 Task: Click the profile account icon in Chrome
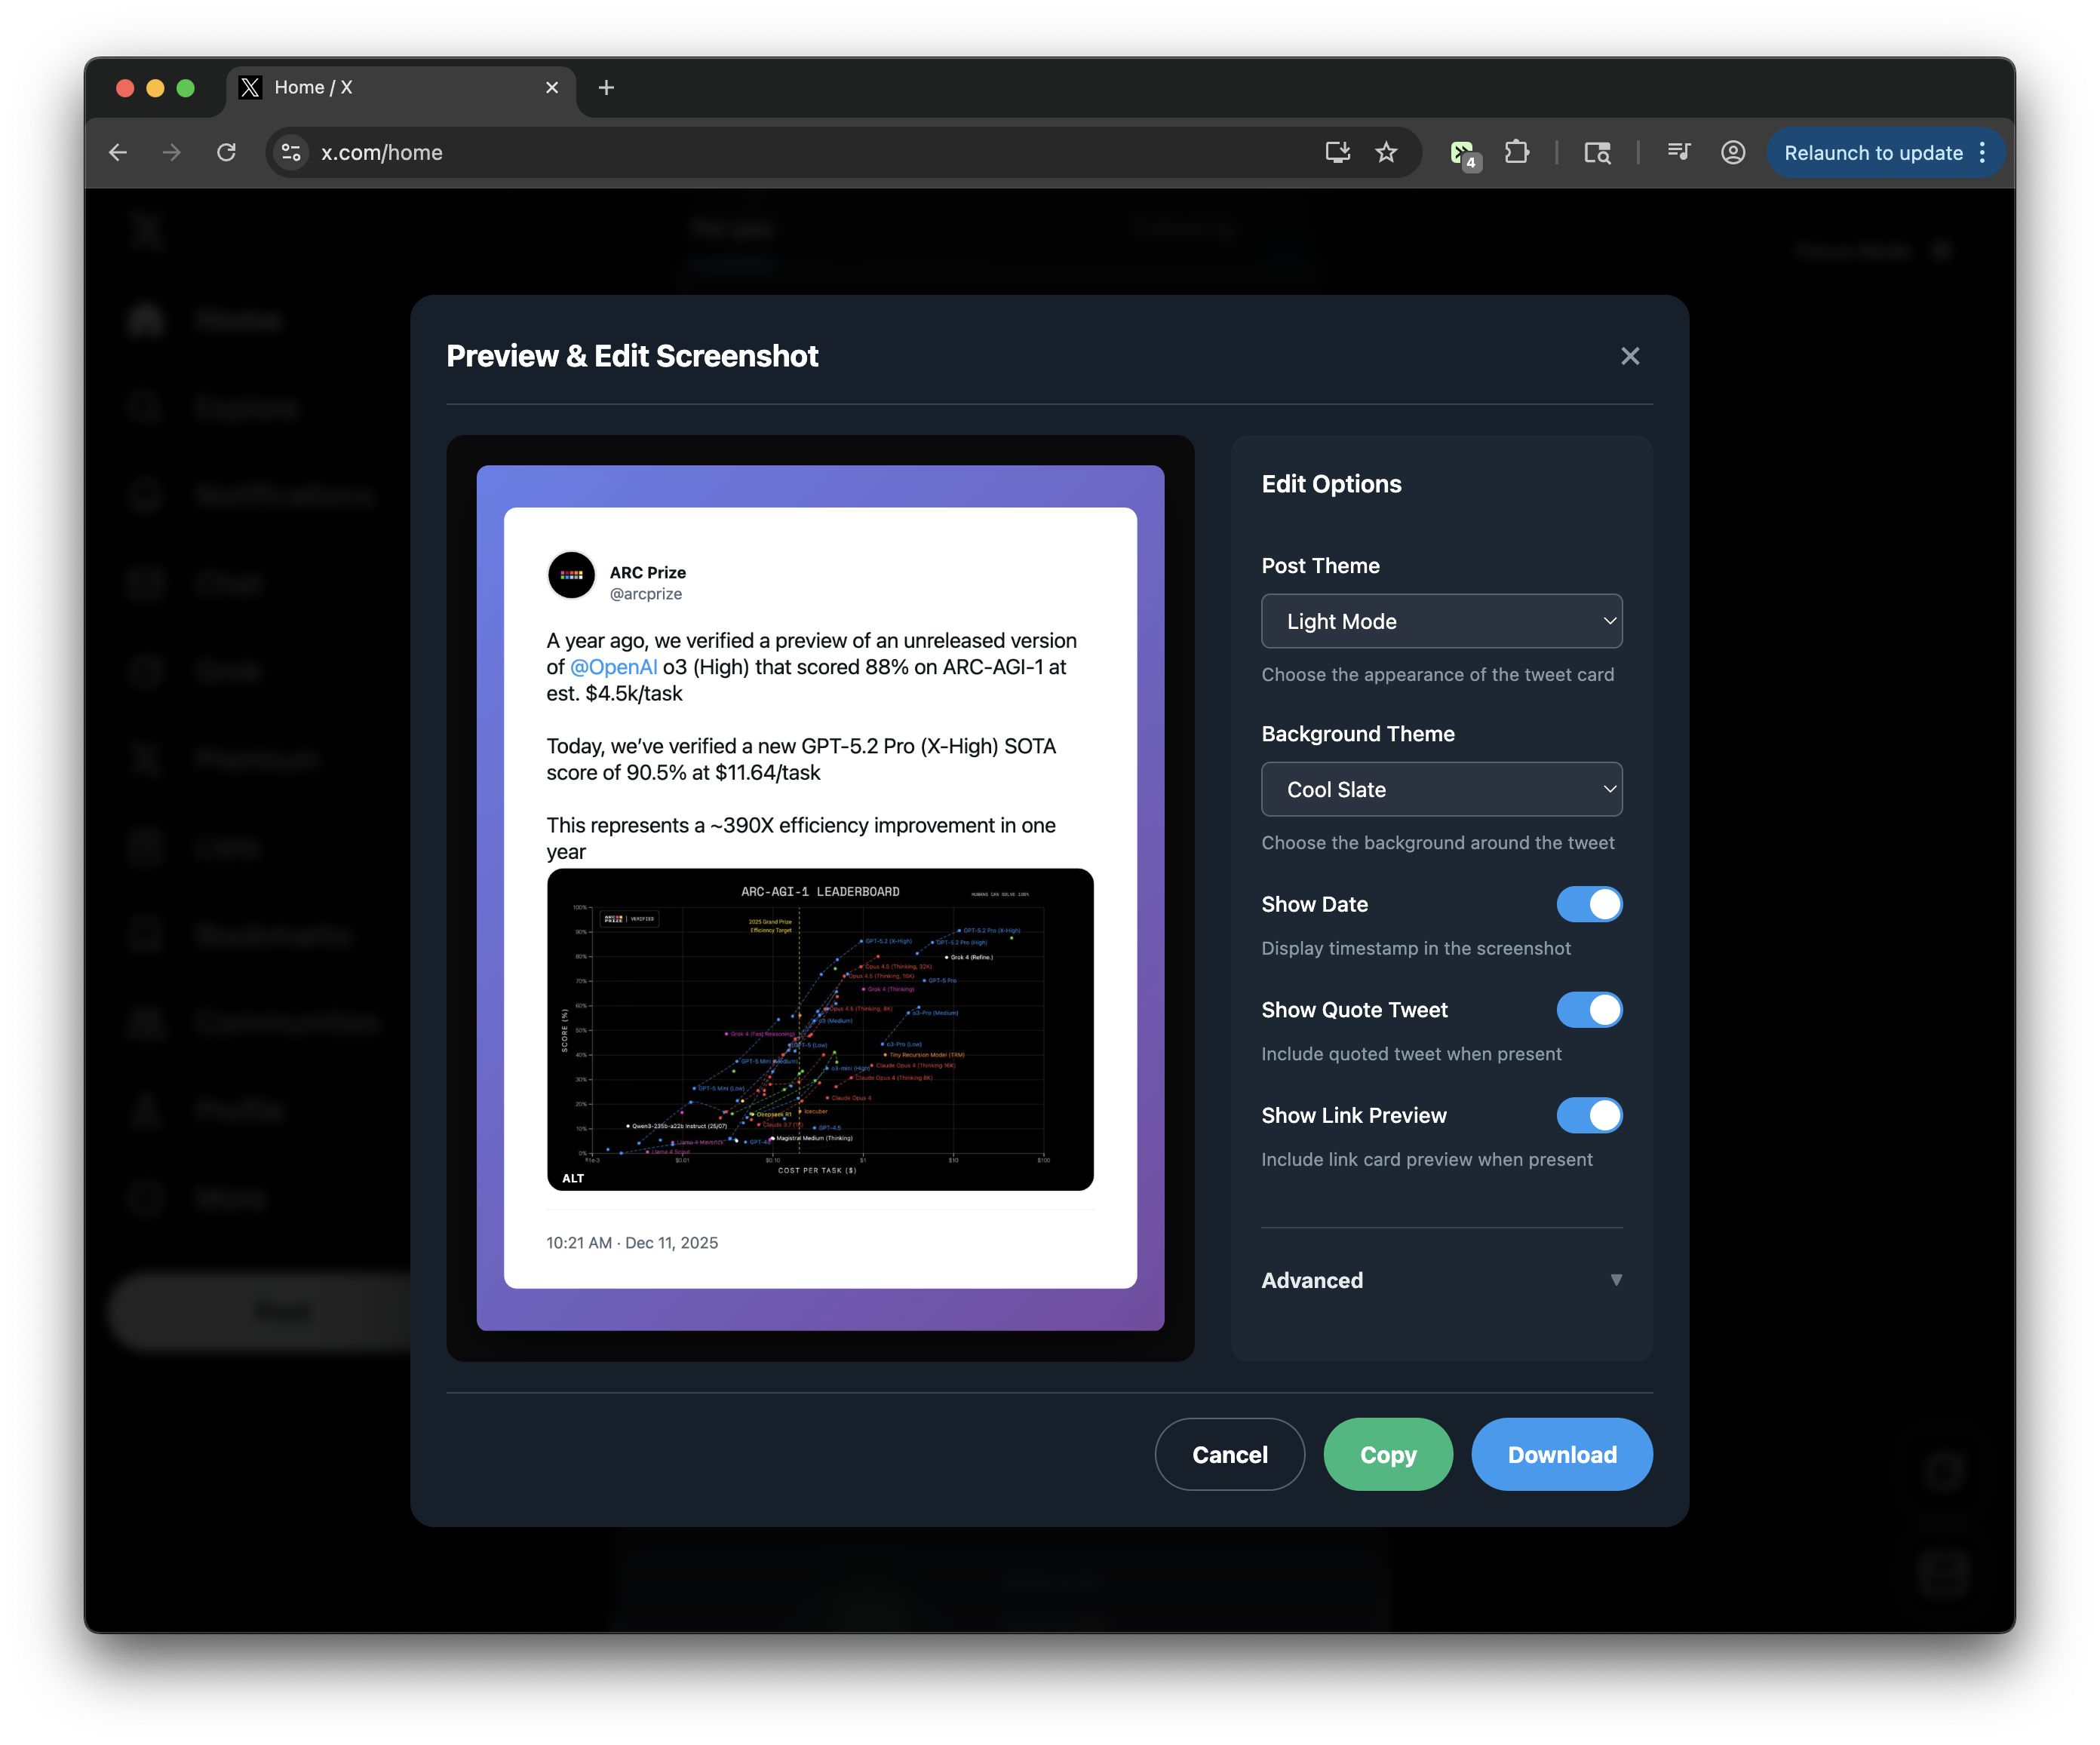pyautogui.click(x=1733, y=152)
